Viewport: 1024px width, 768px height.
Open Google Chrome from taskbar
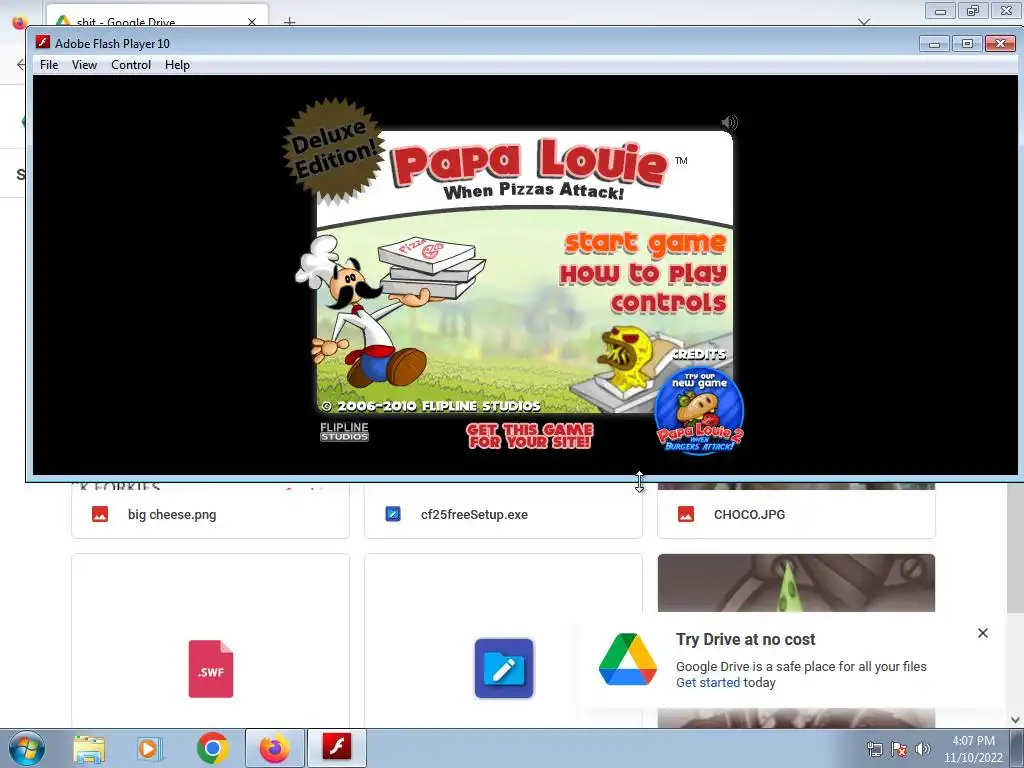[212, 748]
